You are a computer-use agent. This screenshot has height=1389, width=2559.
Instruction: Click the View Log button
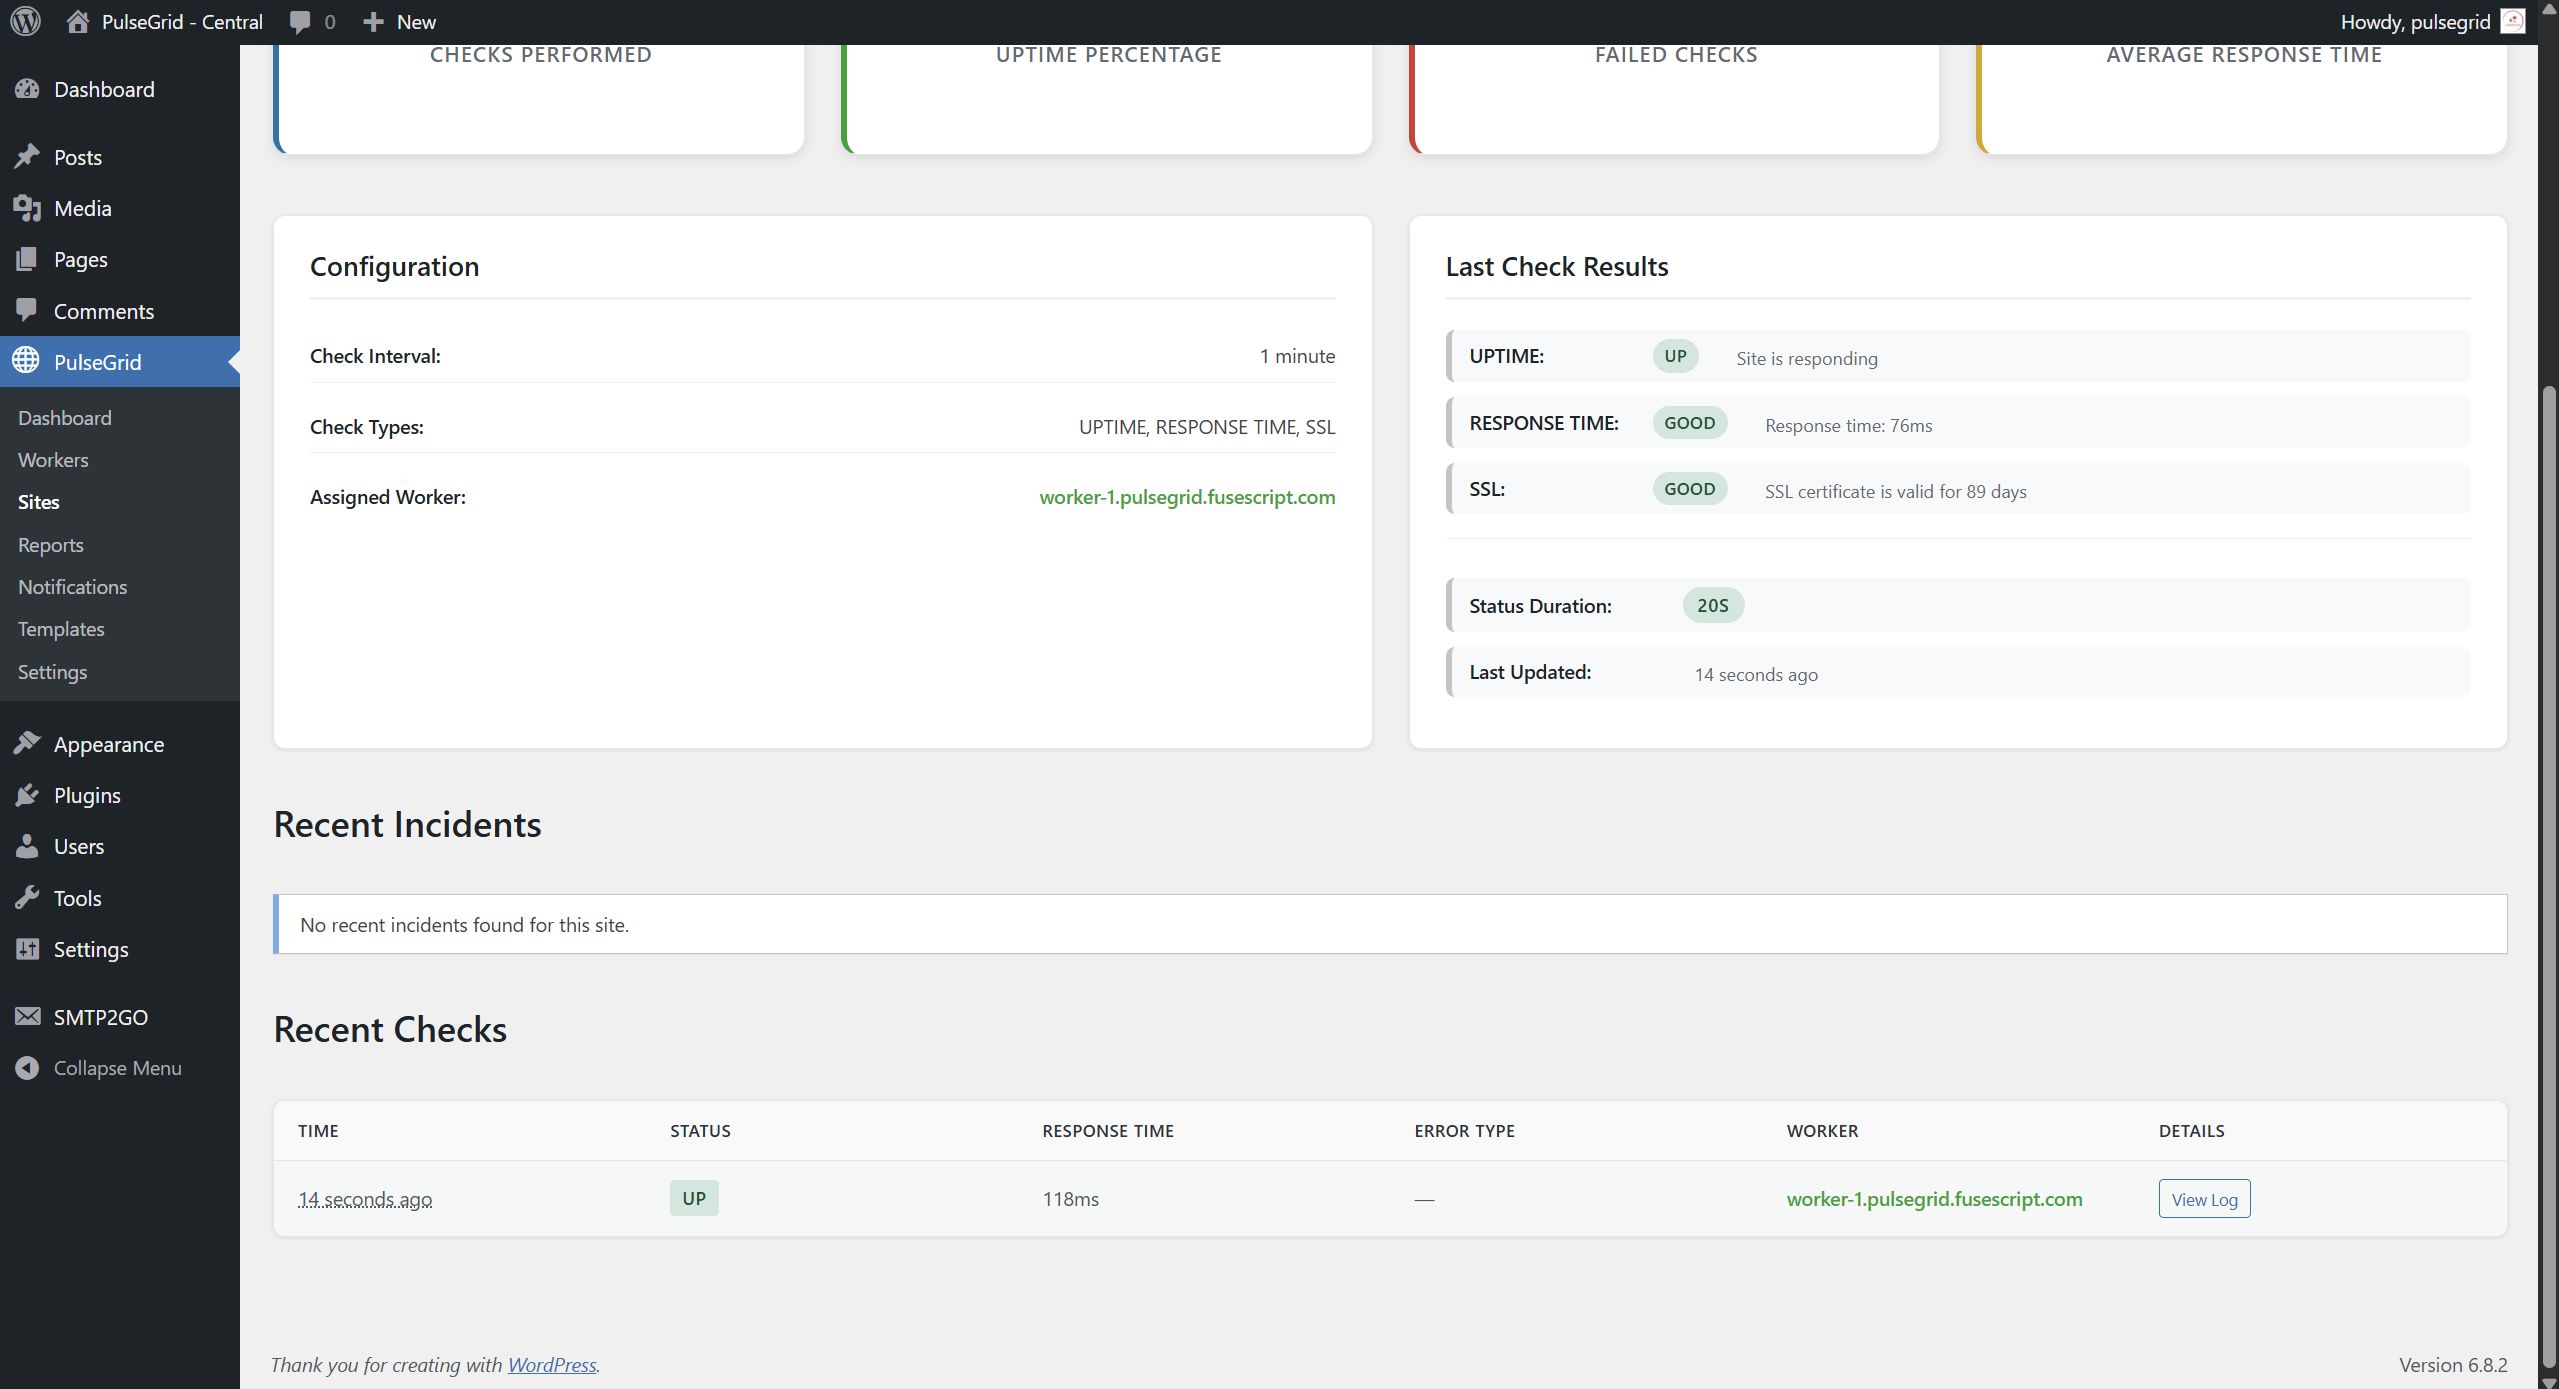pyautogui.click(x=2203, y=1199)
